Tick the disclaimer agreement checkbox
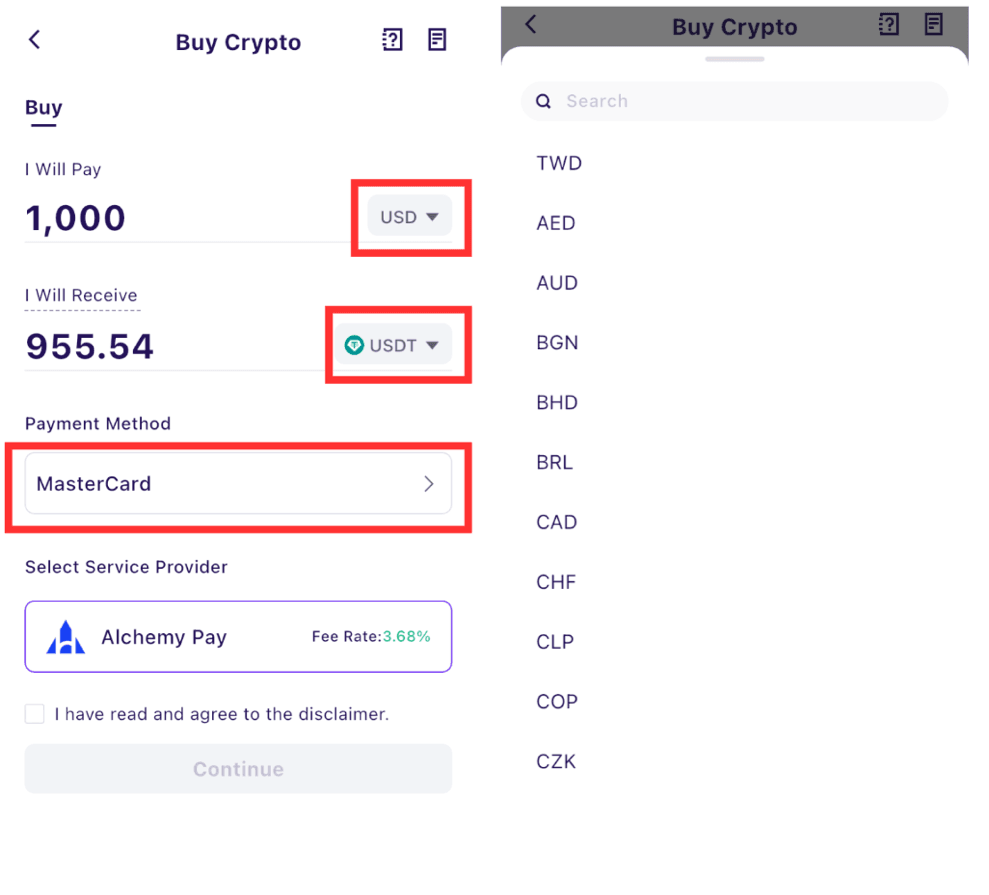 tap(35, 714)
